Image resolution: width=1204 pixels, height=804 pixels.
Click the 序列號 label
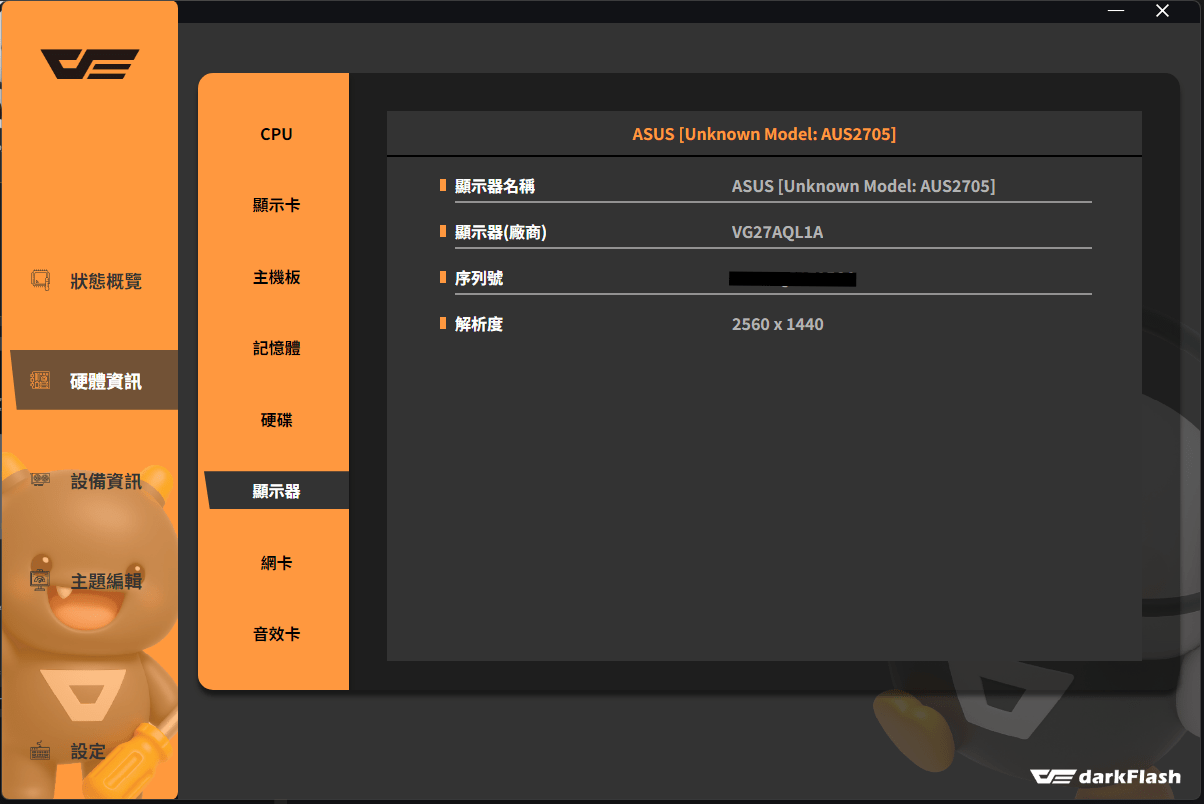[x=479, y=278]
